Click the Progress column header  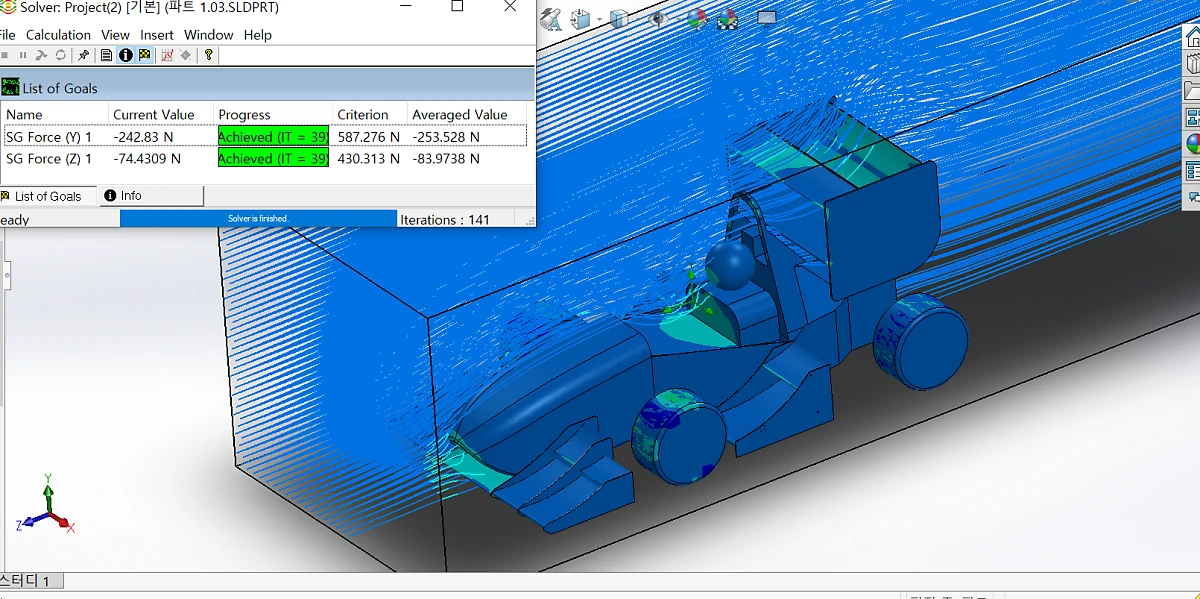[273, 114]
